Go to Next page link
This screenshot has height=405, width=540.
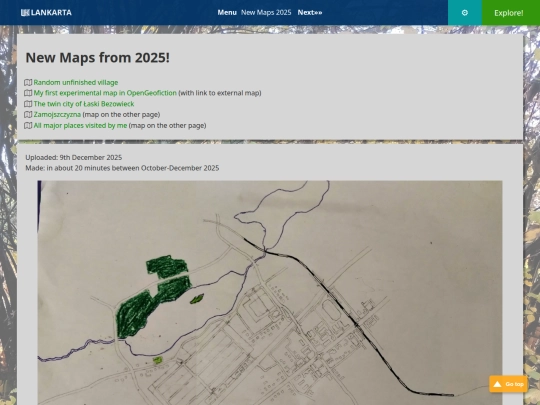(x=310, y=12)
